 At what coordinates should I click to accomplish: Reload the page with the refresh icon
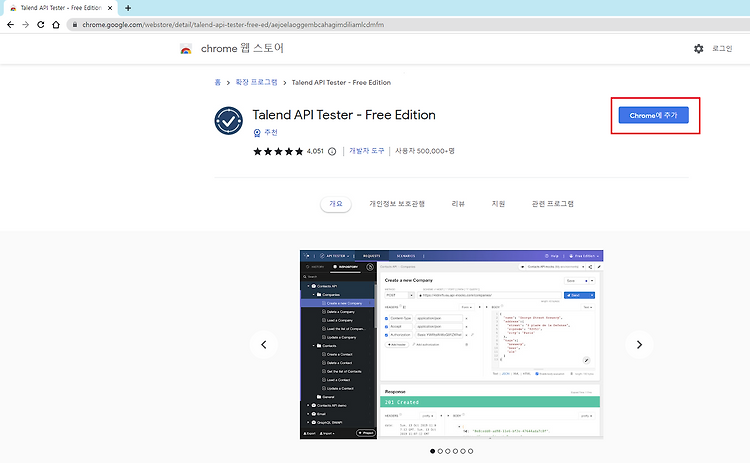(41, 25)
